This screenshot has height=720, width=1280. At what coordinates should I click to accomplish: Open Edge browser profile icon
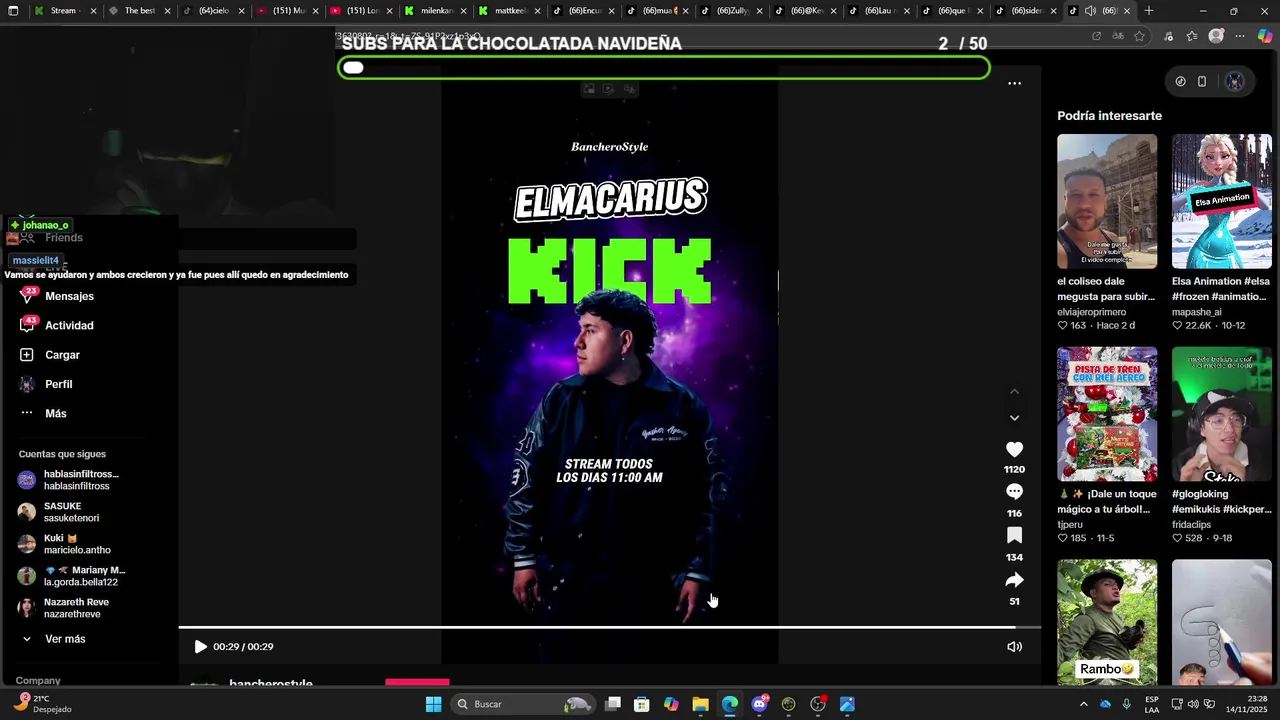click(x=1216, y=36)
